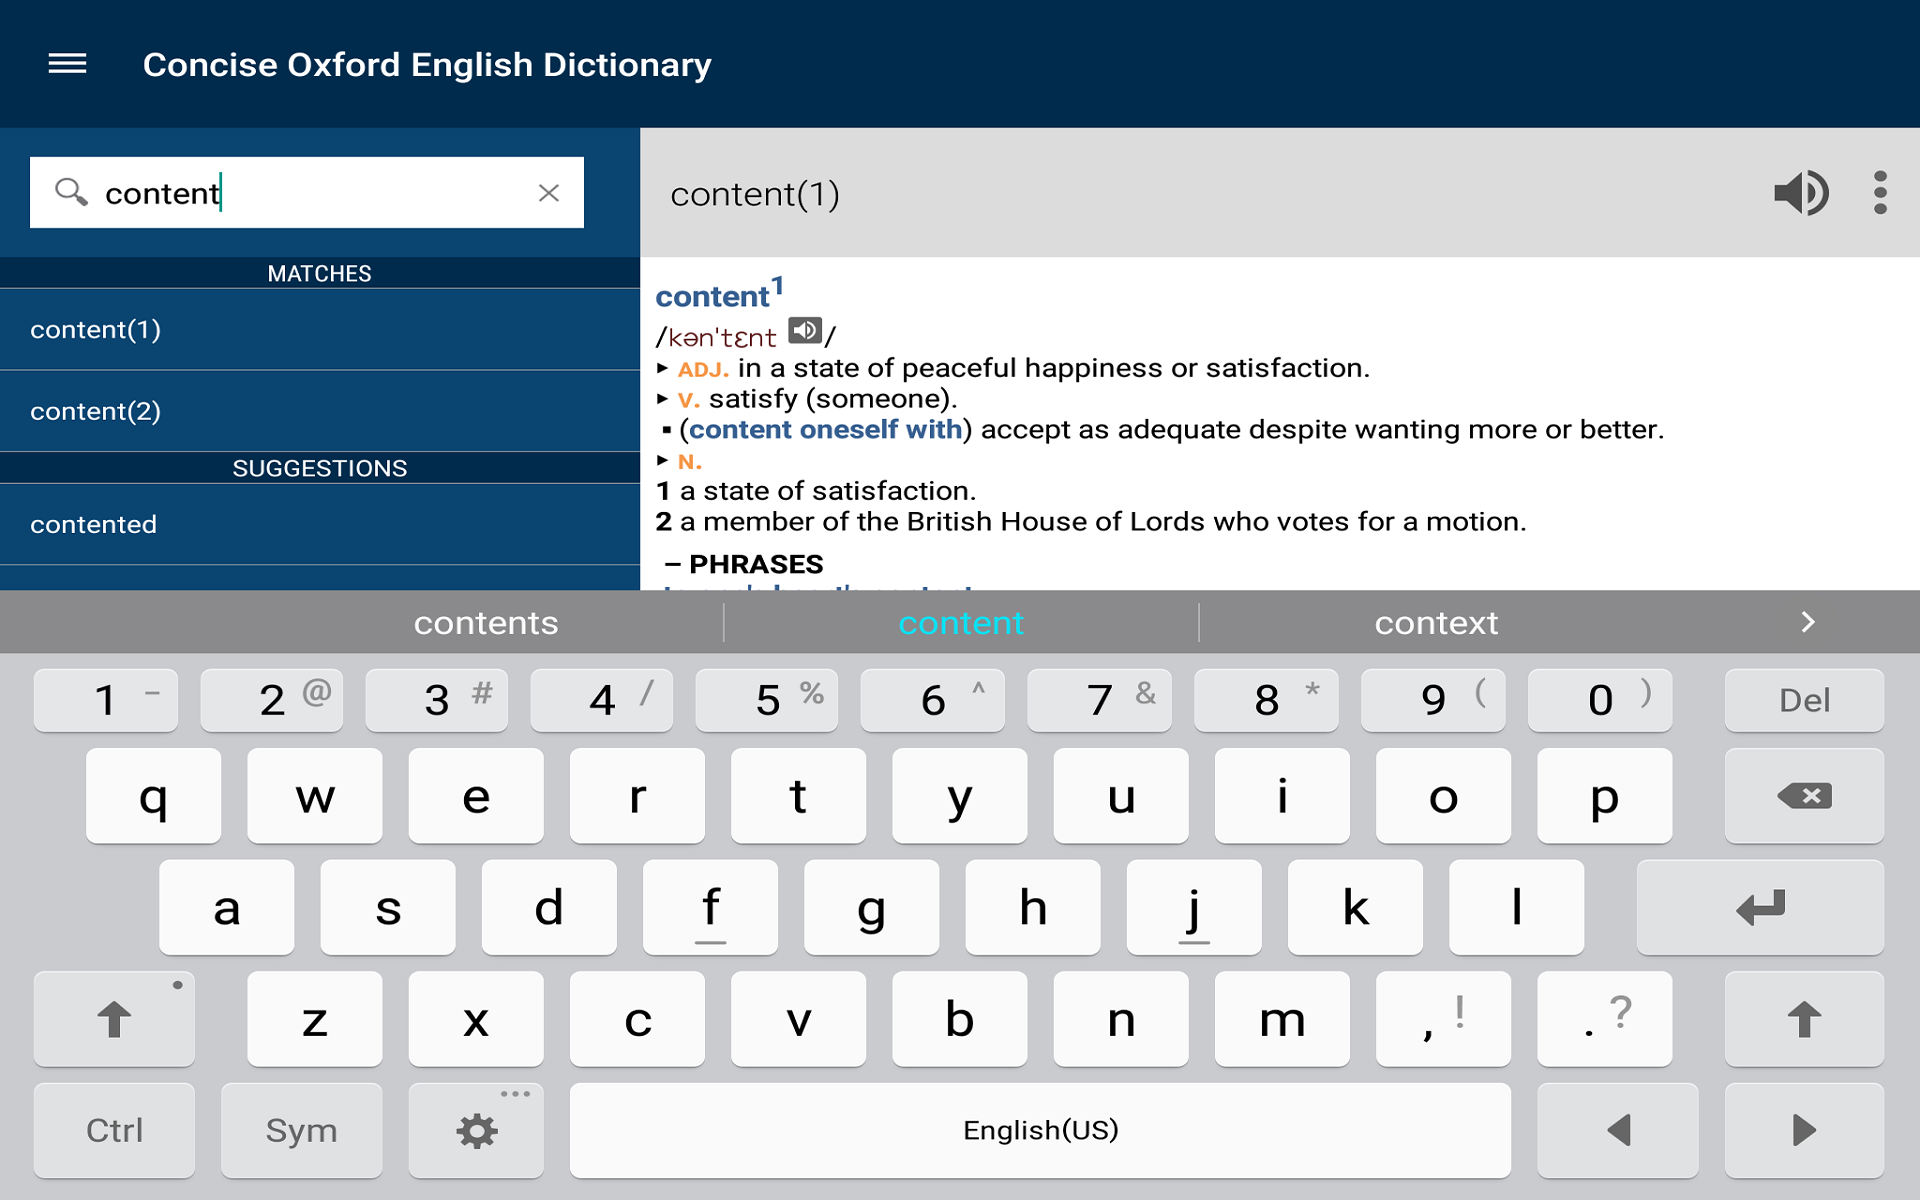Expand more suggestions with the right chevron
1920x1200 pixels.
tap(1808, 621)
